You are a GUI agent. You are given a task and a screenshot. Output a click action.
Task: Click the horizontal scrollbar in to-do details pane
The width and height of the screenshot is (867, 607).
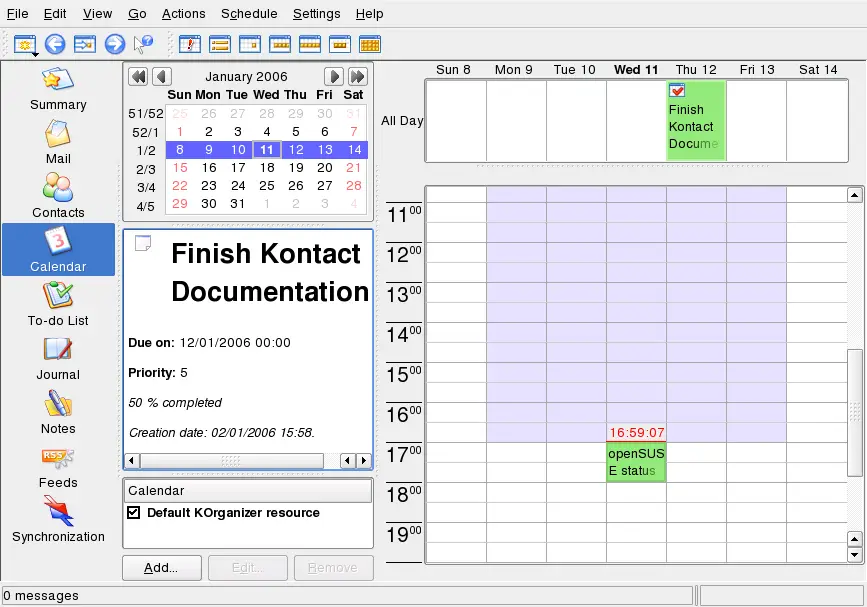(231, 461)
